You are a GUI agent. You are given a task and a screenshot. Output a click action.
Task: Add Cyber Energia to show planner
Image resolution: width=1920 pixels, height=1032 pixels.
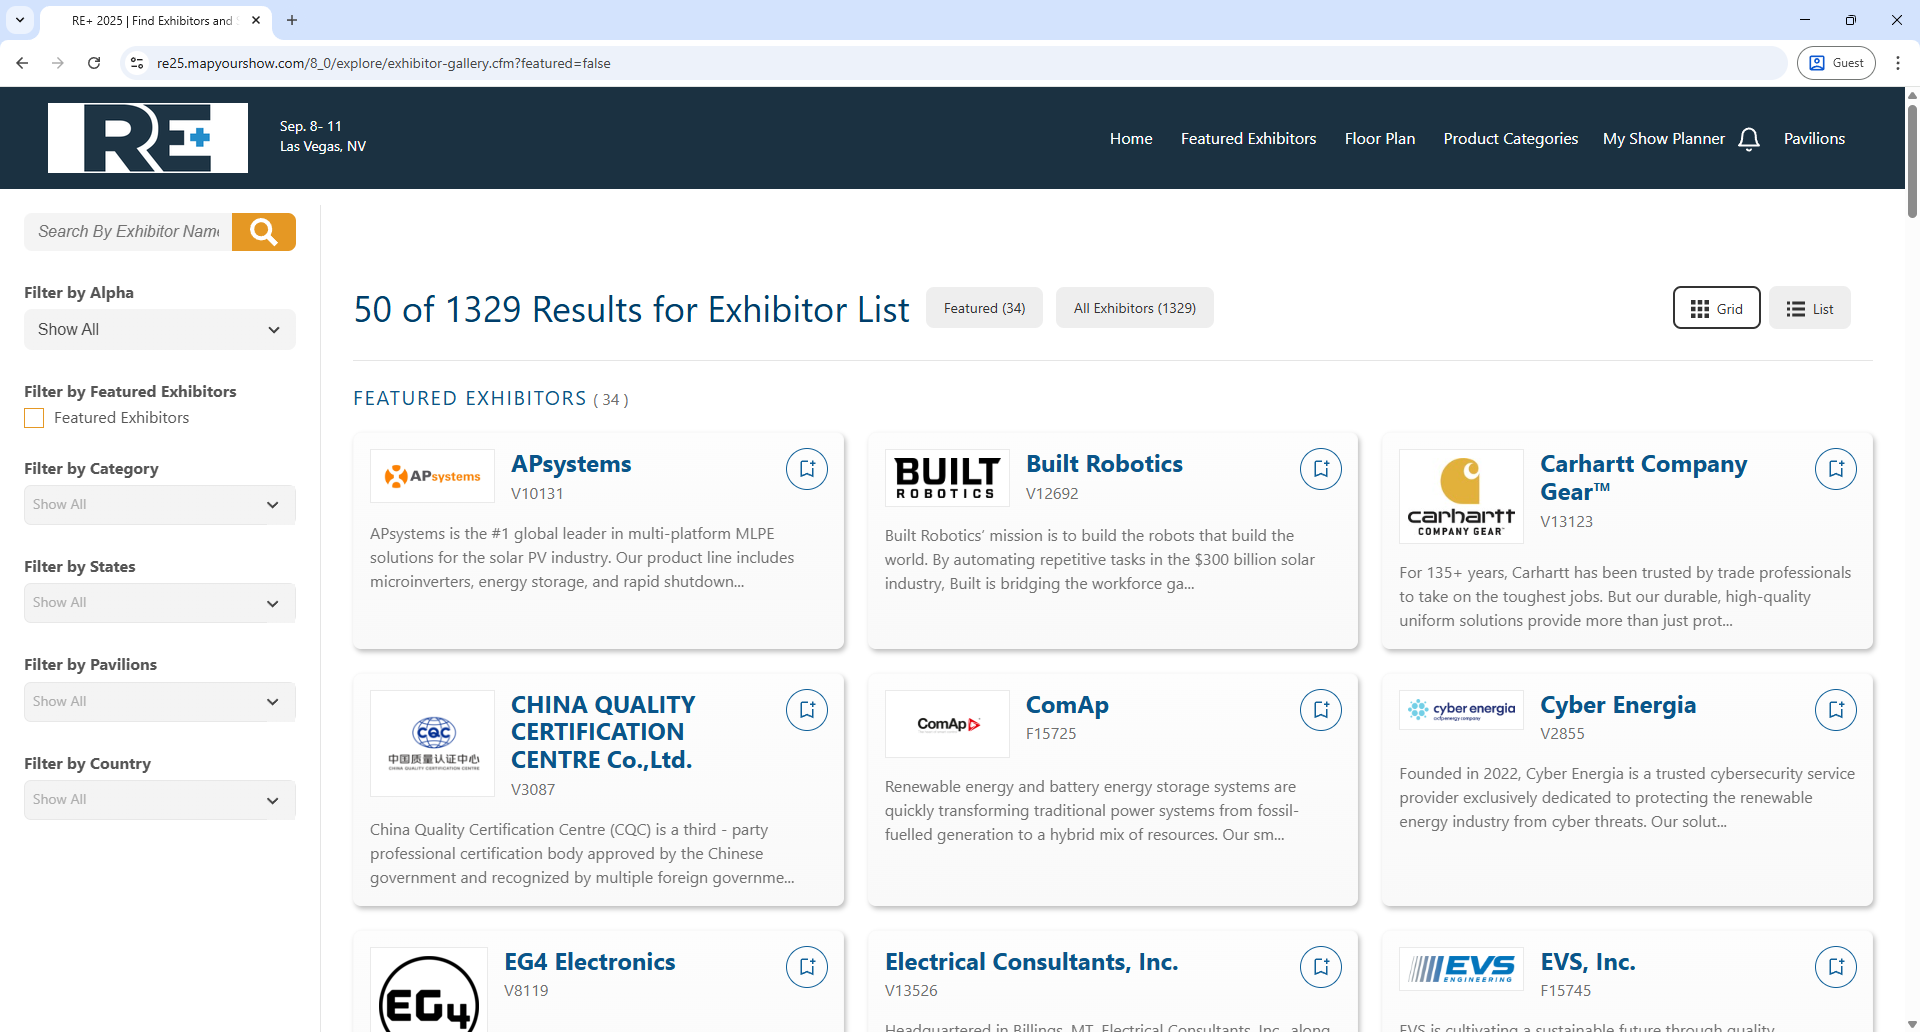1835,709
